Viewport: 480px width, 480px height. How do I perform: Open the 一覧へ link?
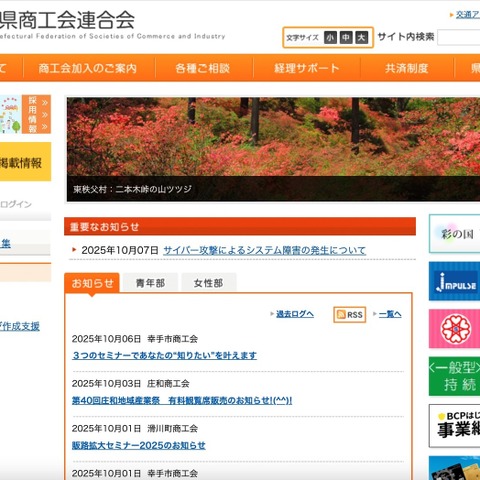click(x=390, y=314)
